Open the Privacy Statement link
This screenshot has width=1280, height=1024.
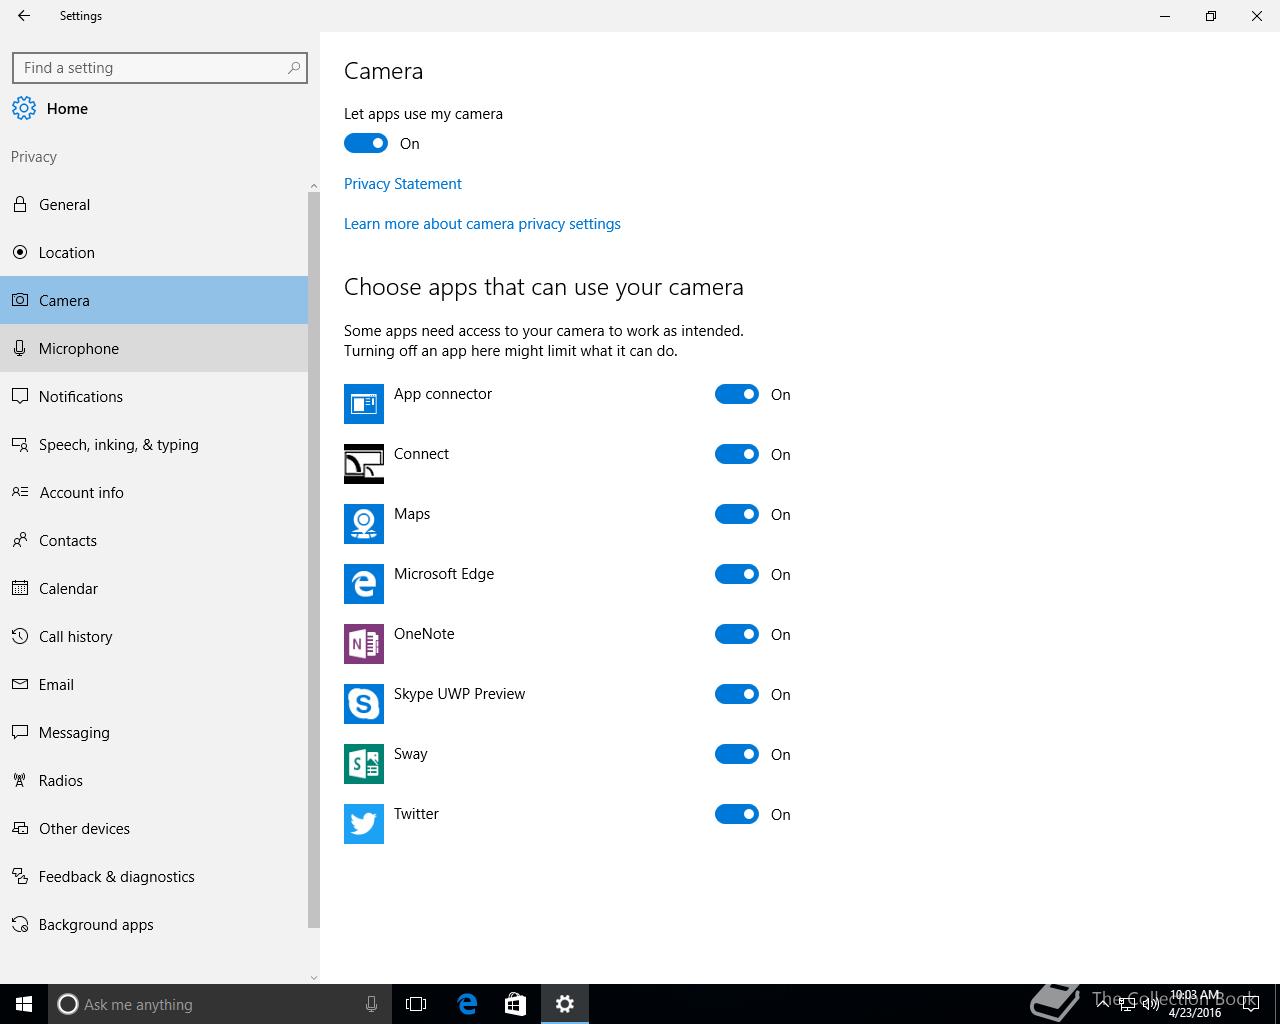point(403,184)
